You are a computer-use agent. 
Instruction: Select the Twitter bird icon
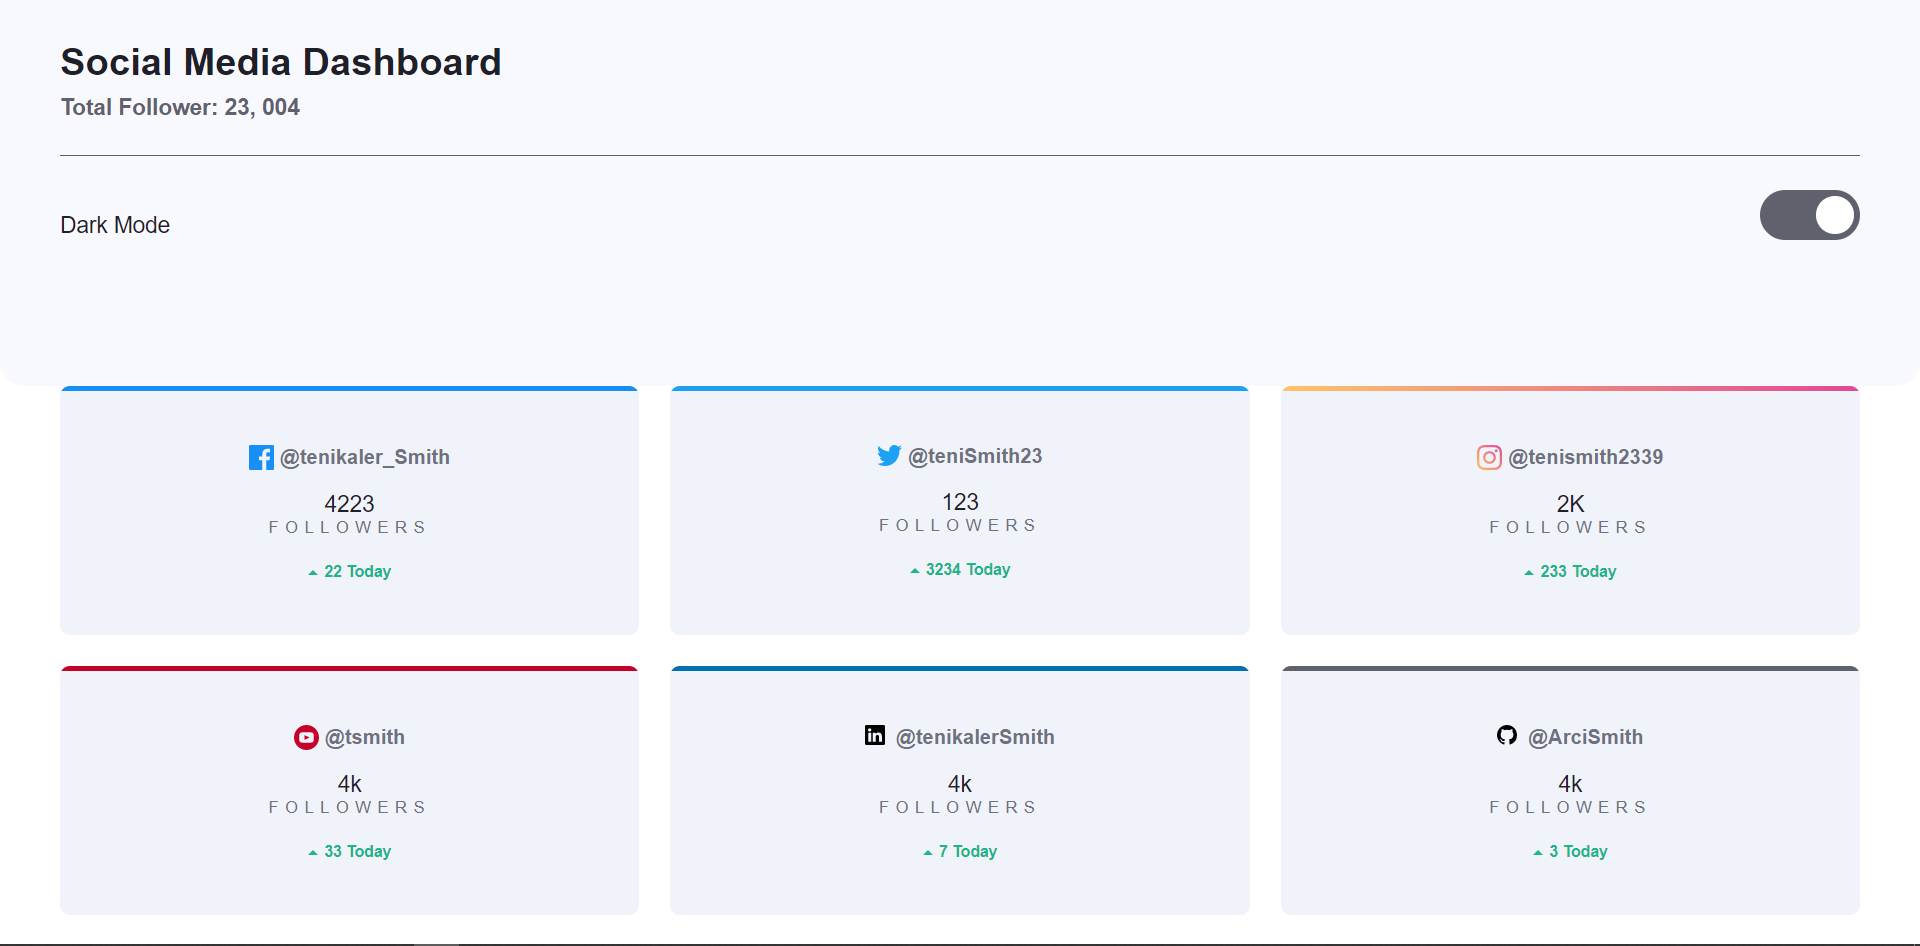tap(888, 455)
